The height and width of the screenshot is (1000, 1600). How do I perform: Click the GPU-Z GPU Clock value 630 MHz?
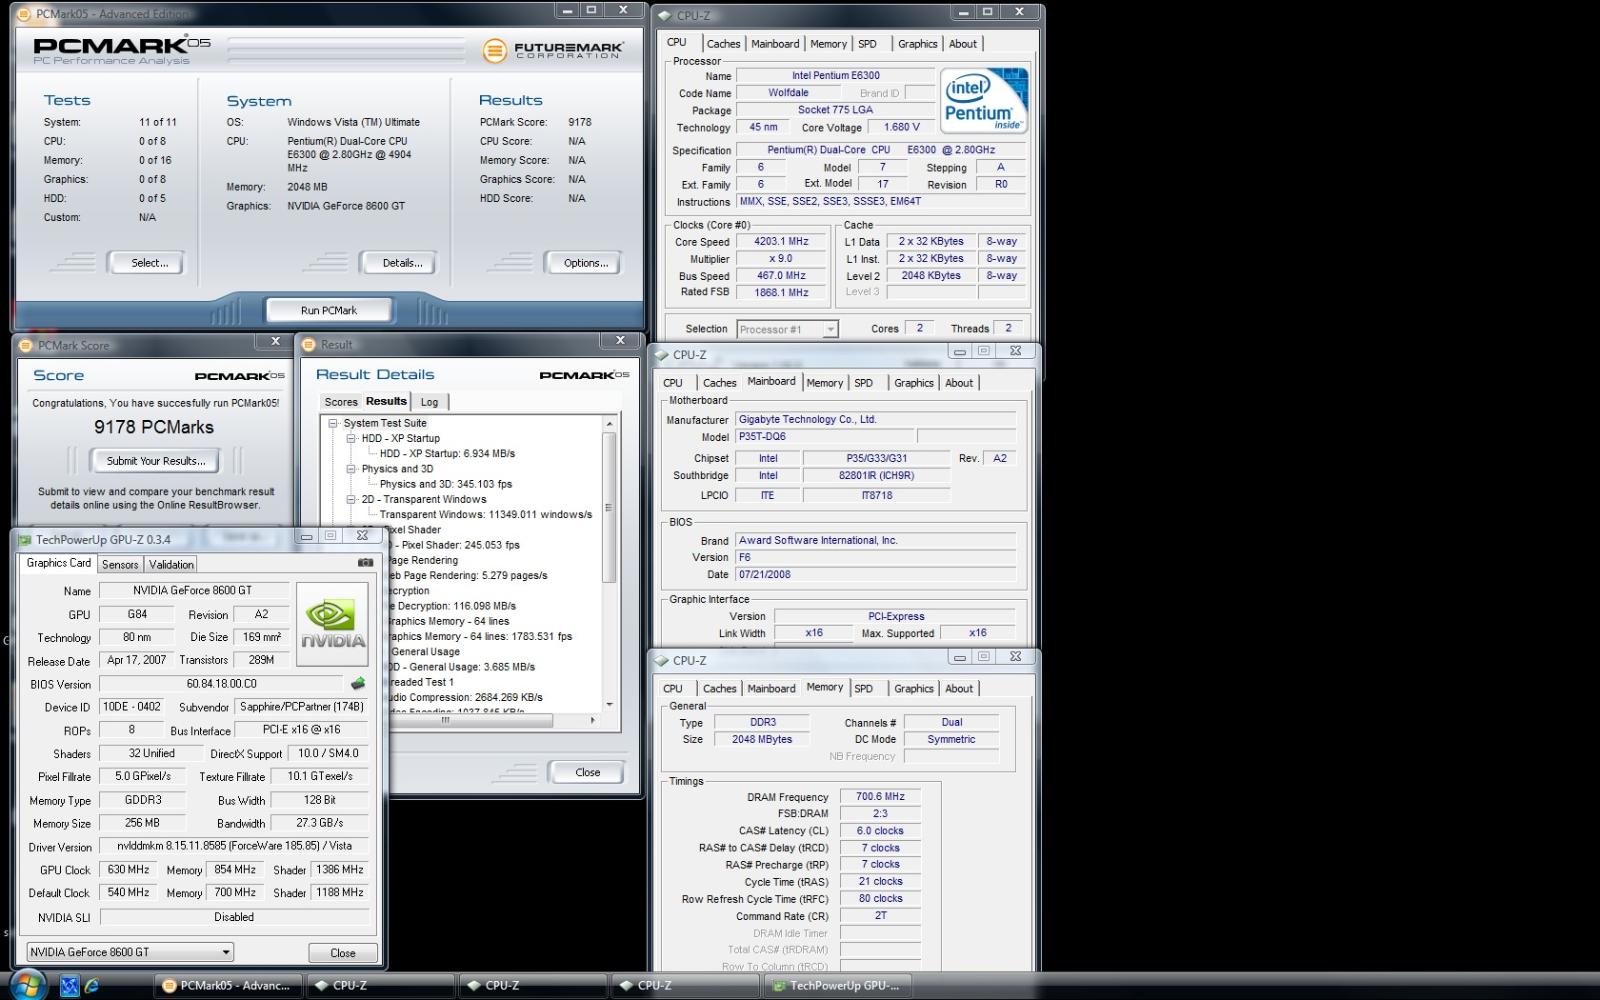tap(129, 870)
